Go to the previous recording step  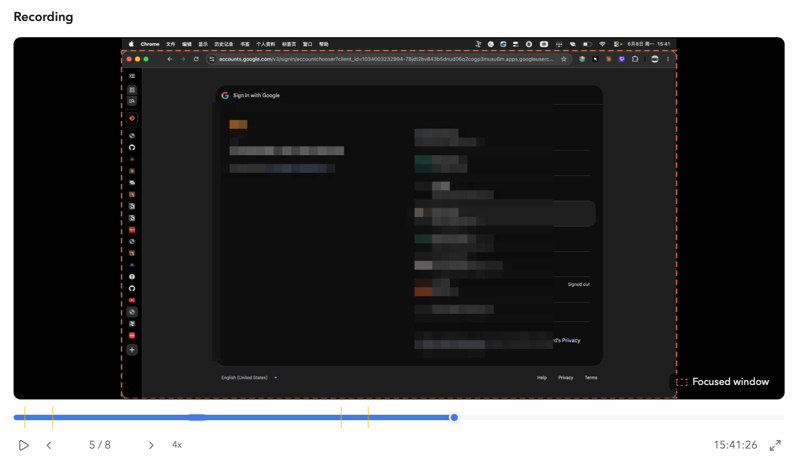pyautogui.click(x=49, y=445)
